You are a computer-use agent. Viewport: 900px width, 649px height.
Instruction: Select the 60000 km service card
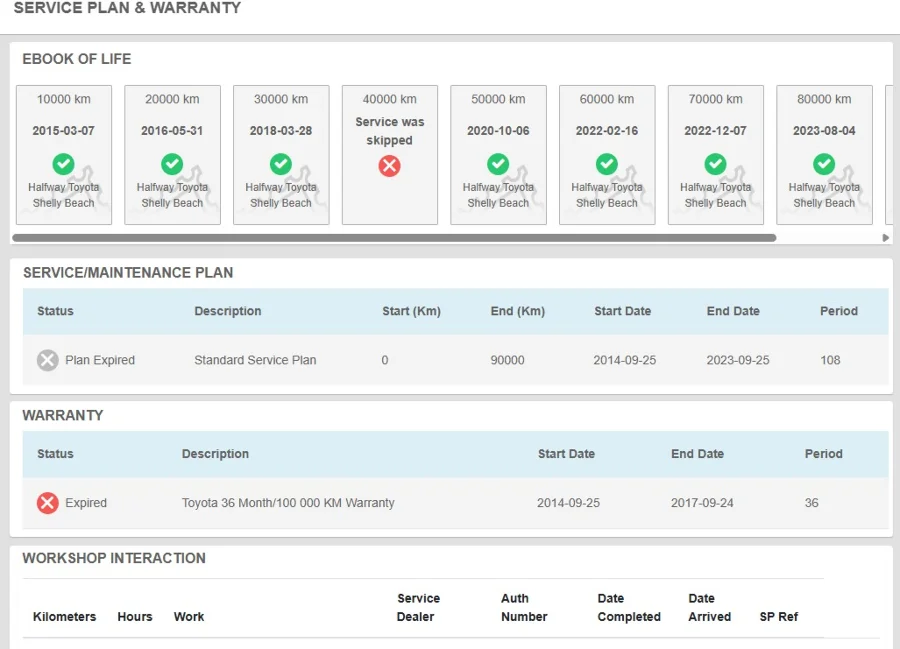tap(607, 155)
